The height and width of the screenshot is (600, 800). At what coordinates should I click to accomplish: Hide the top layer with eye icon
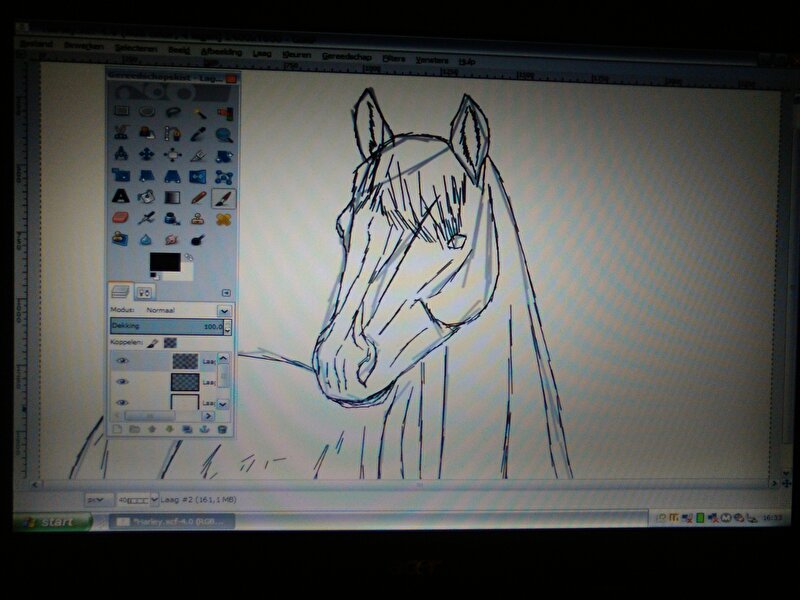coord(123,360)
